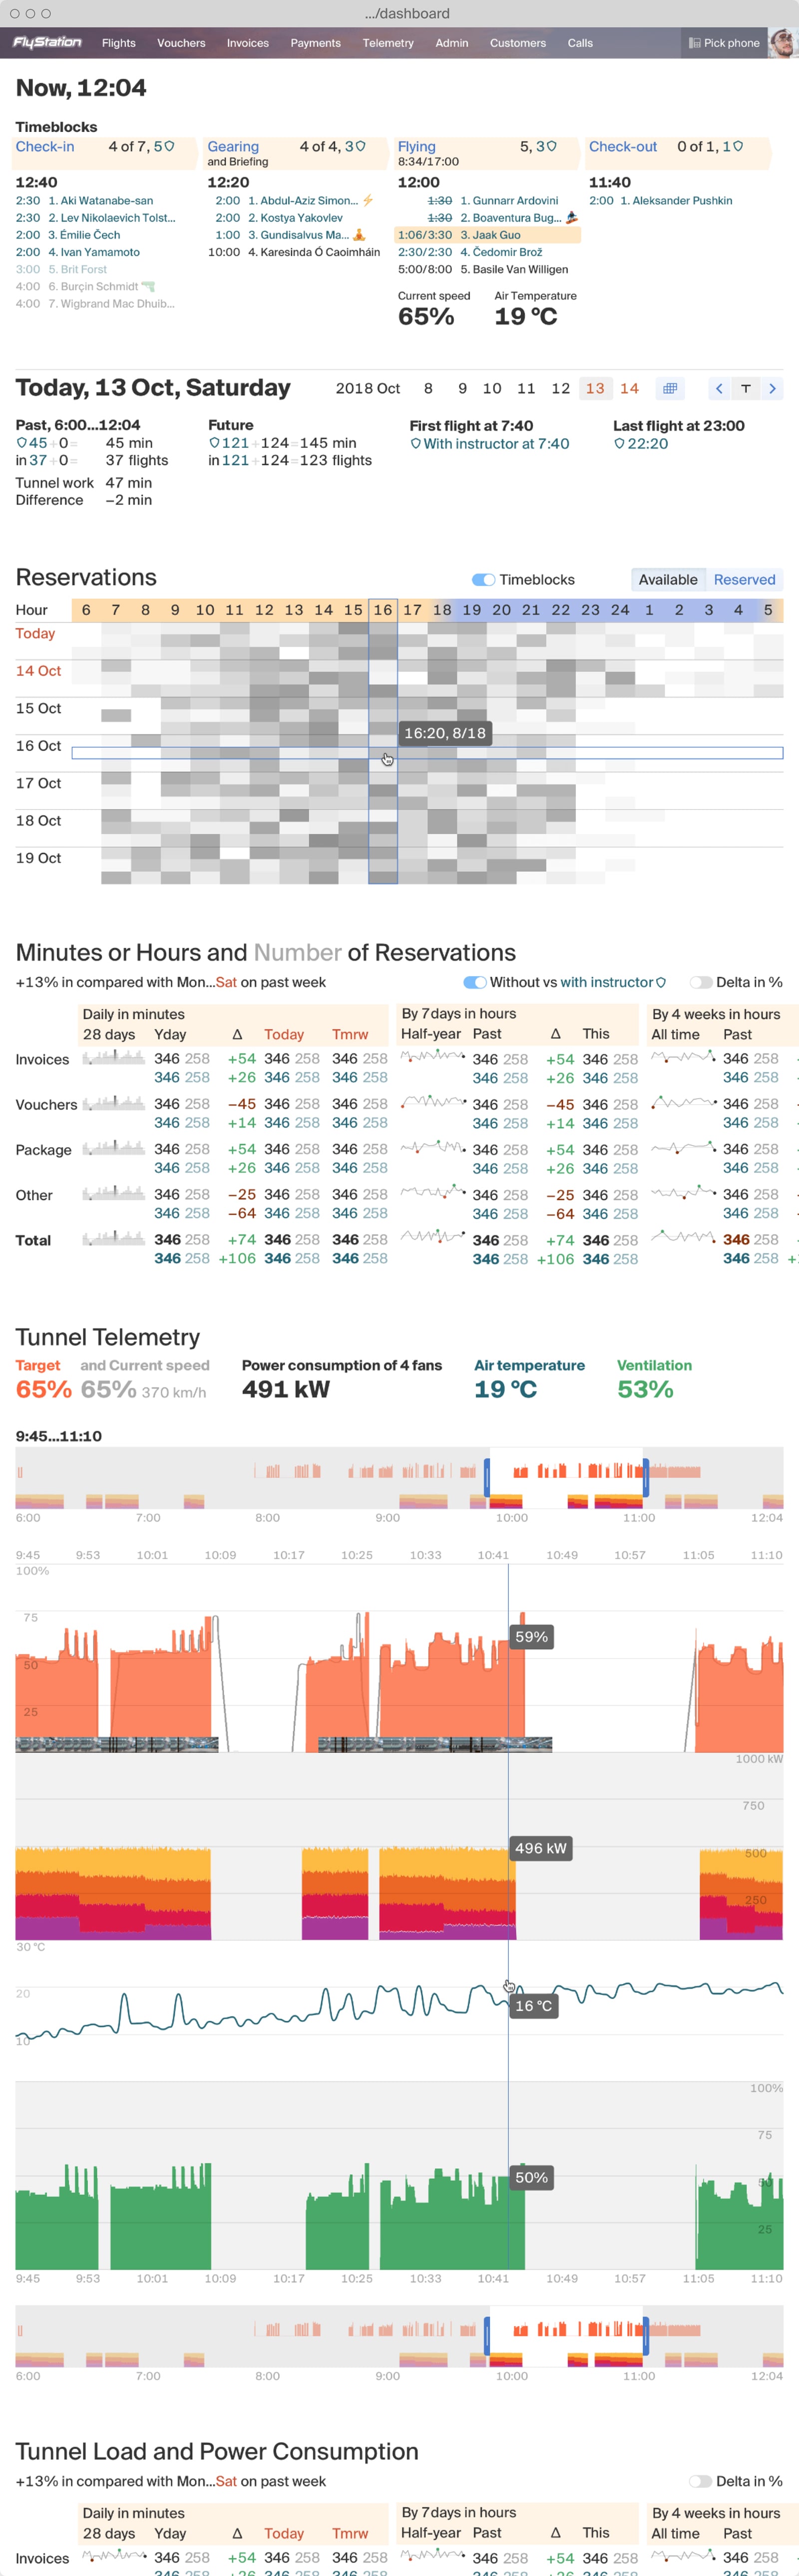Select the Reserved view button
This screenshot has width=799, height=2576.
[744, 580]
